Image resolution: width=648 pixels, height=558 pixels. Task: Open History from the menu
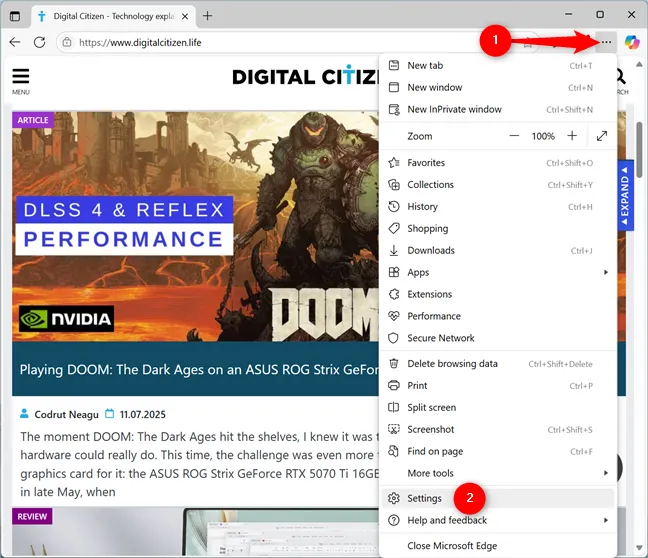click(x=497, y=206)
